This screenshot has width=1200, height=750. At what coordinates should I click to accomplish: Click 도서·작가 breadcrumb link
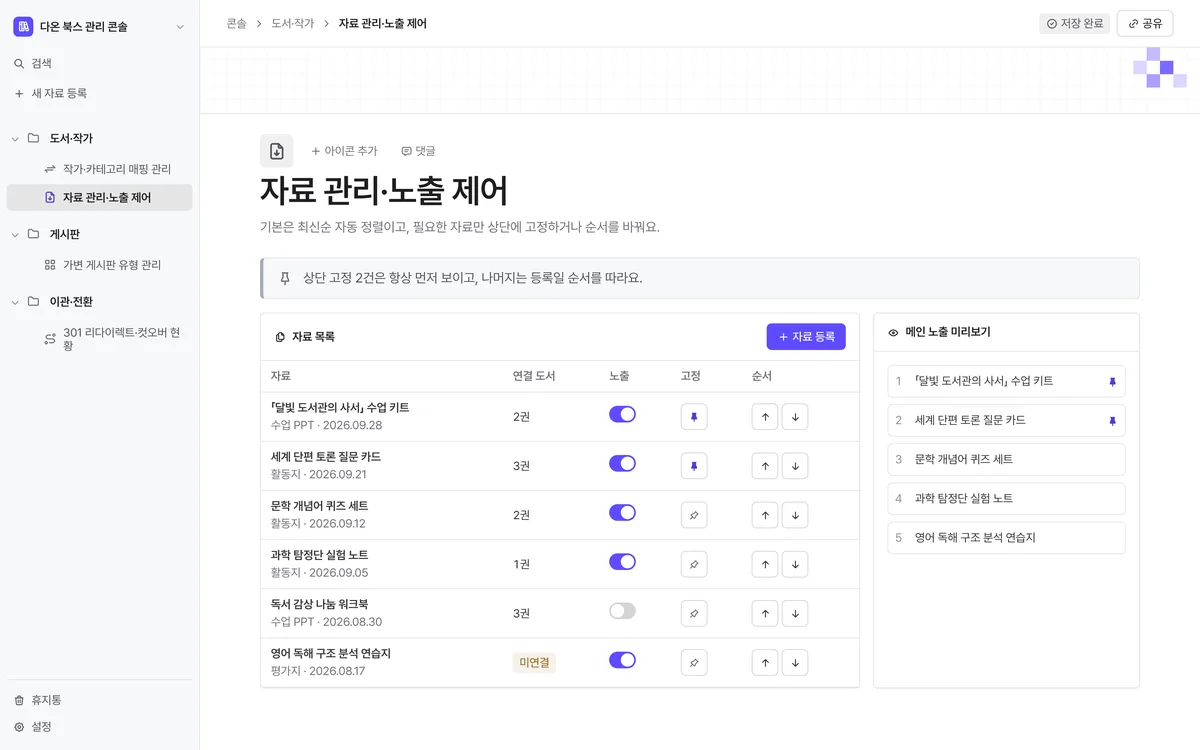click(x=293, y=23)
